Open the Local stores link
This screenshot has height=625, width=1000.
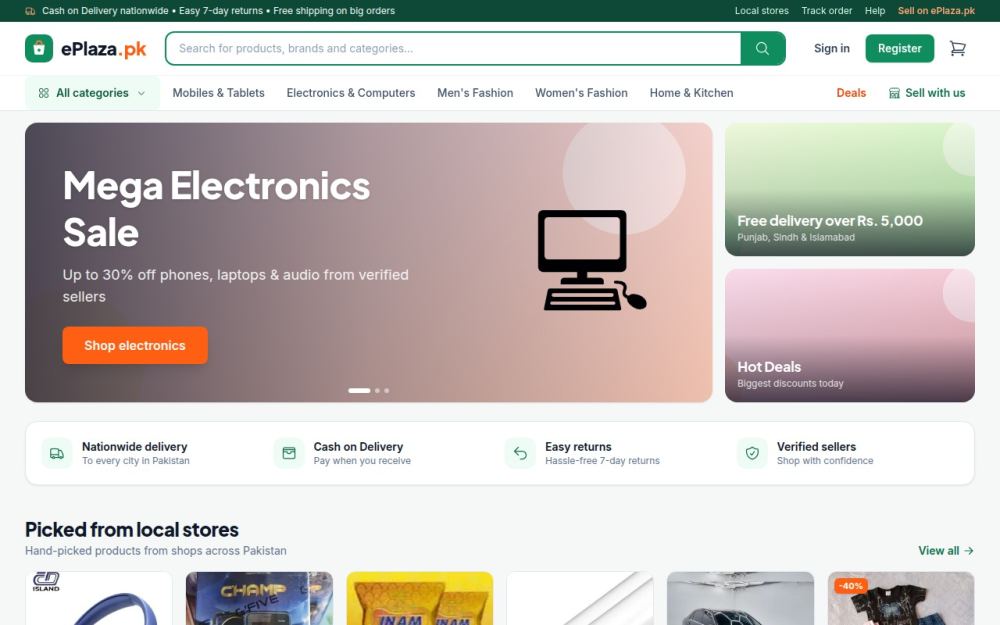(761, 11)
